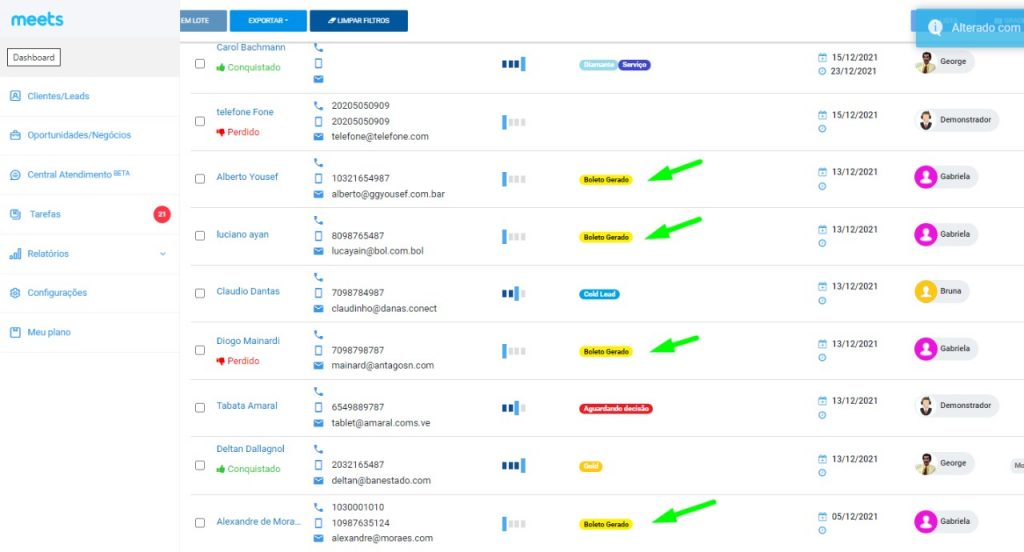1024x552 pixels.
Task: Click George owner chip in Carol row
Action: pos(944,61)
